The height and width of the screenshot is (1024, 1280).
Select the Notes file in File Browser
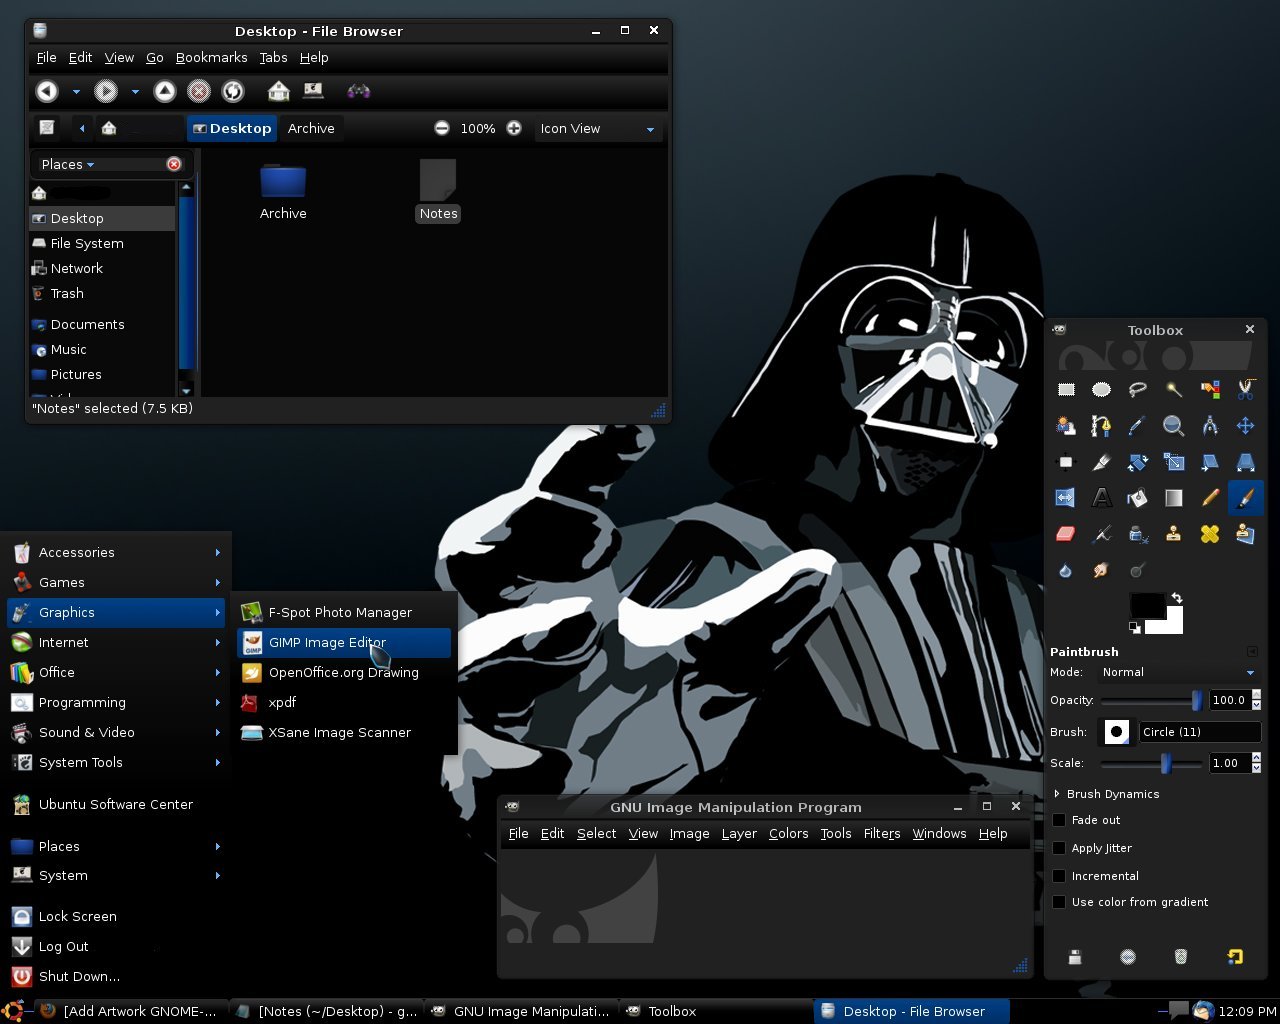438,190
